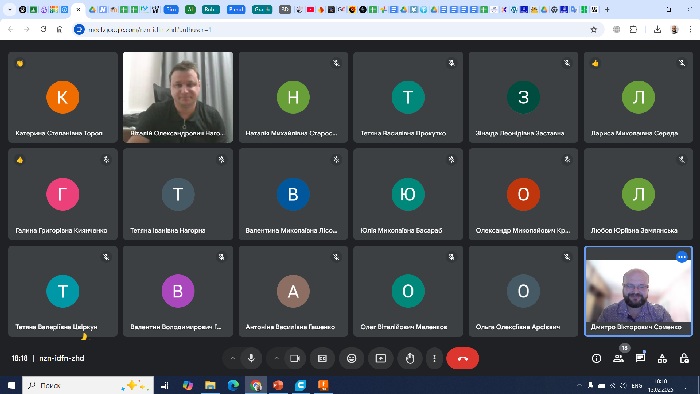The height and width of the screenshot is (394, 700).
Task: Go forward in the browser
Action: (27, 29)
